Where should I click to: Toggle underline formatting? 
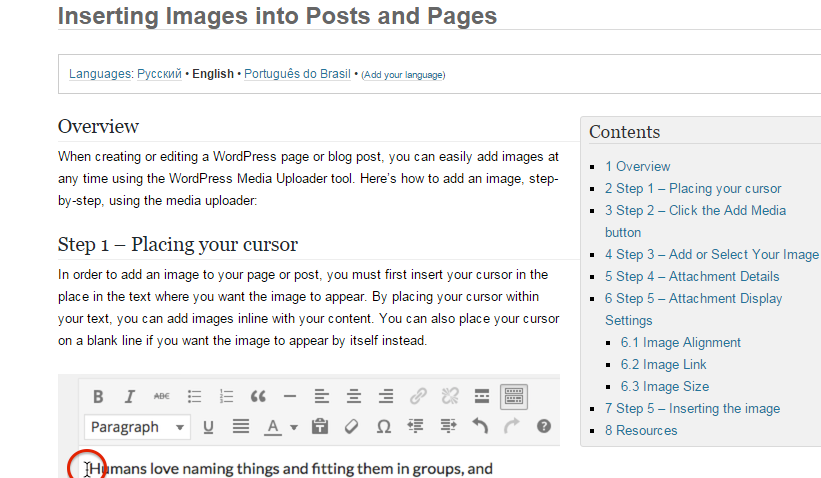(x=209, y=427)
